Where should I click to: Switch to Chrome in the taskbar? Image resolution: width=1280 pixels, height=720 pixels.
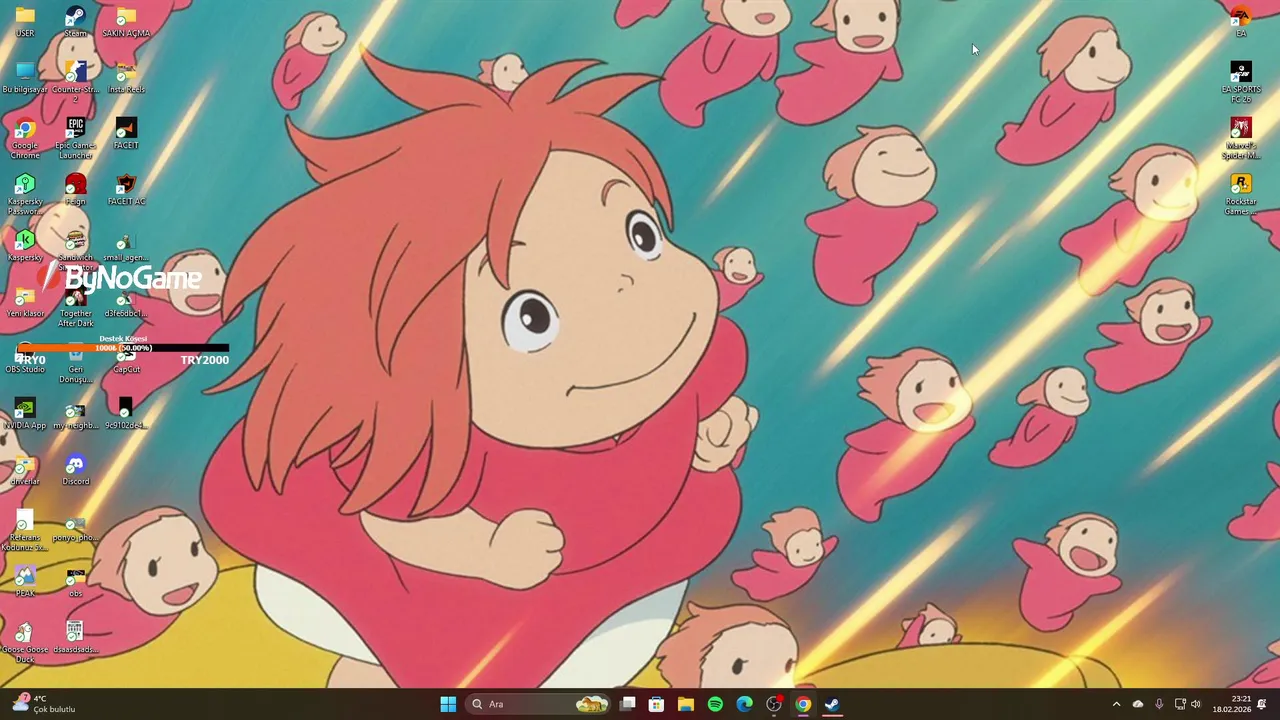click(803, 704)
